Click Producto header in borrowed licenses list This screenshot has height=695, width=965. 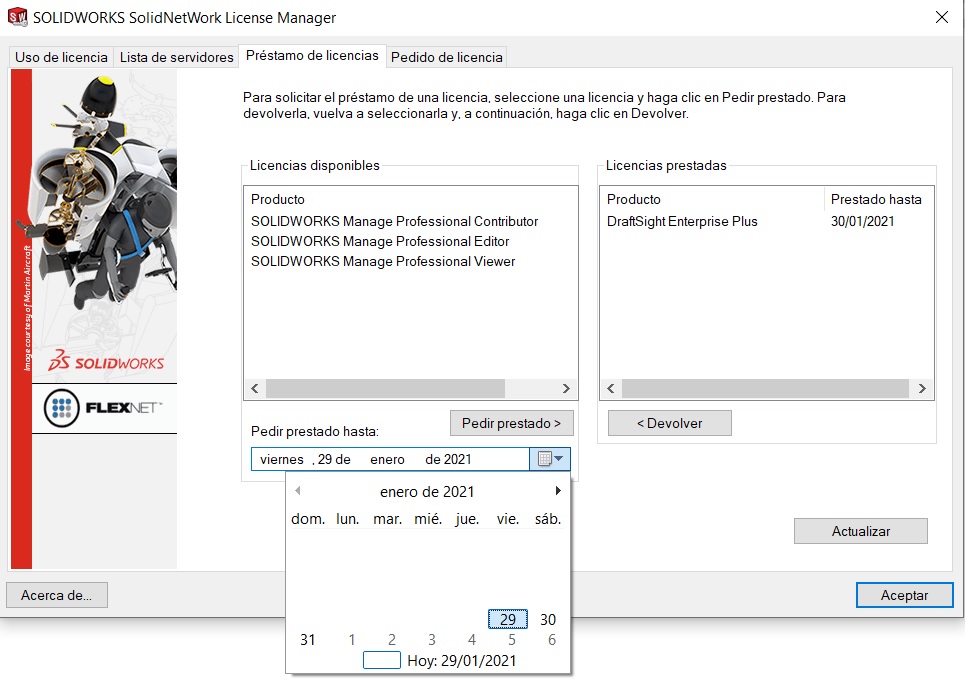633,199
